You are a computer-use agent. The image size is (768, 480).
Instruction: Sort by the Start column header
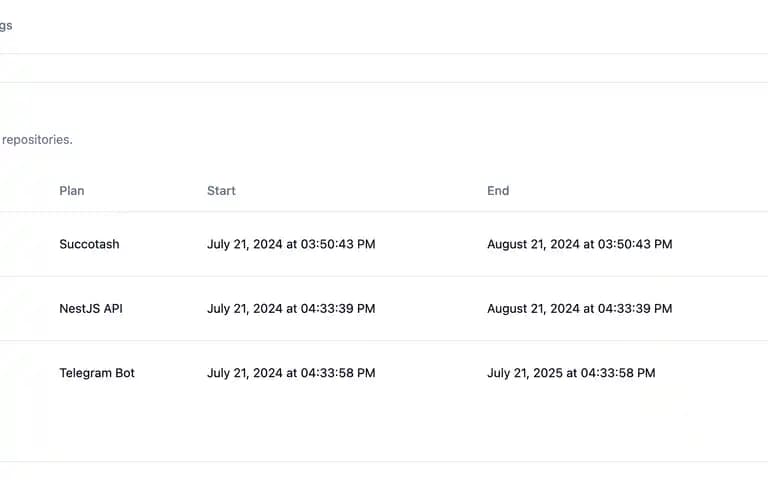(221, 191)
